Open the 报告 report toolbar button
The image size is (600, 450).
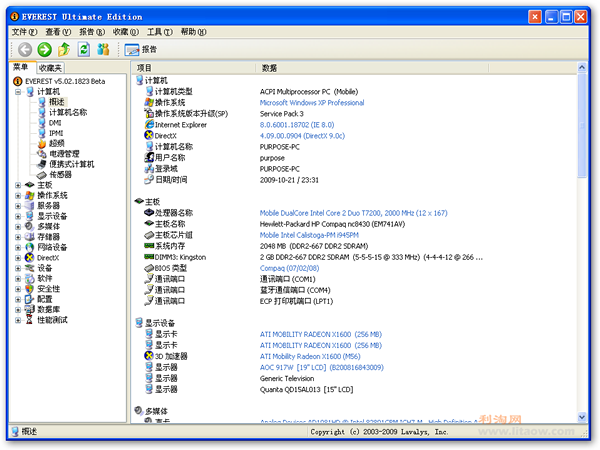[x=140, y=49]
